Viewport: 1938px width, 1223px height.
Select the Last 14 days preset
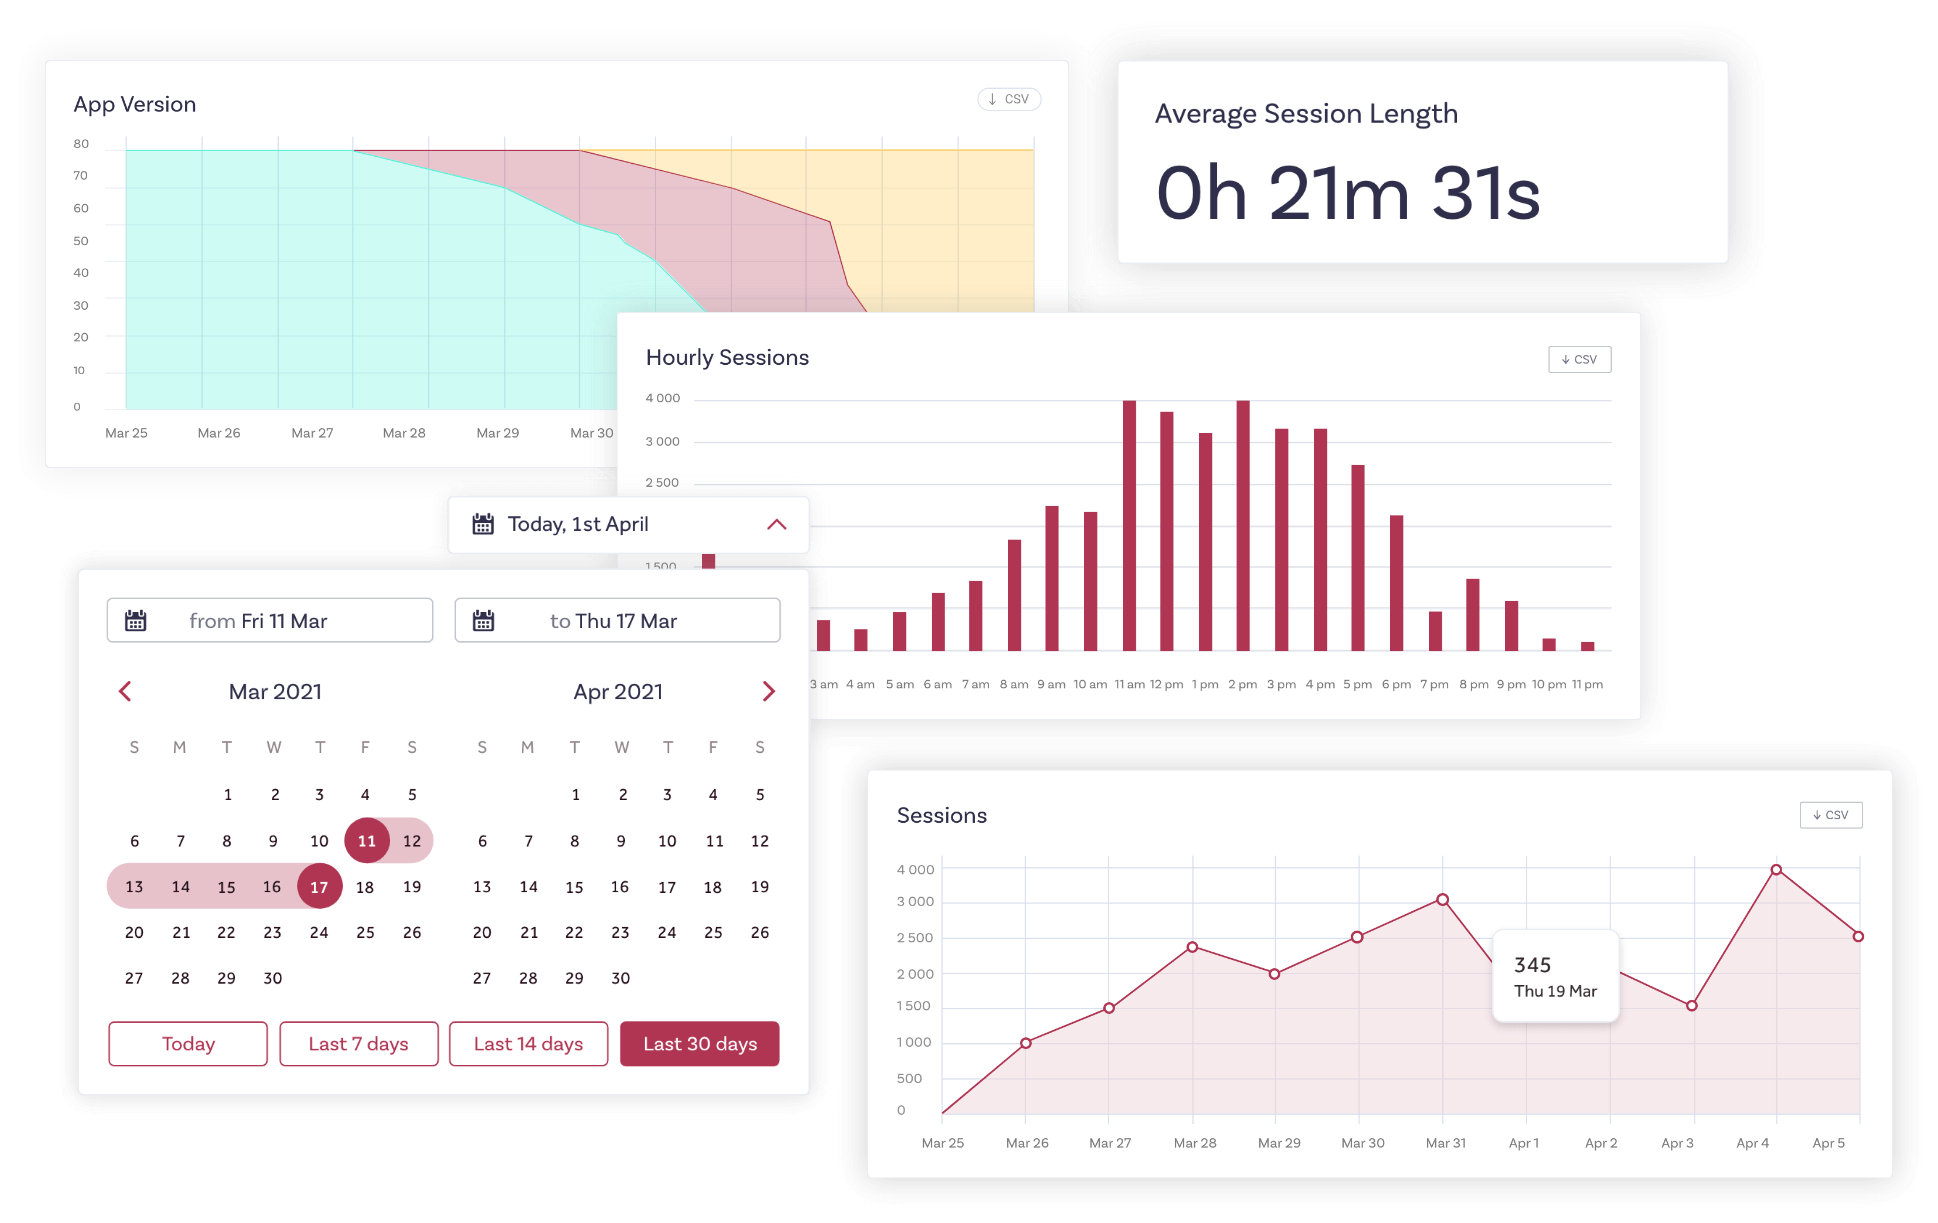(x=529, y=1044)
